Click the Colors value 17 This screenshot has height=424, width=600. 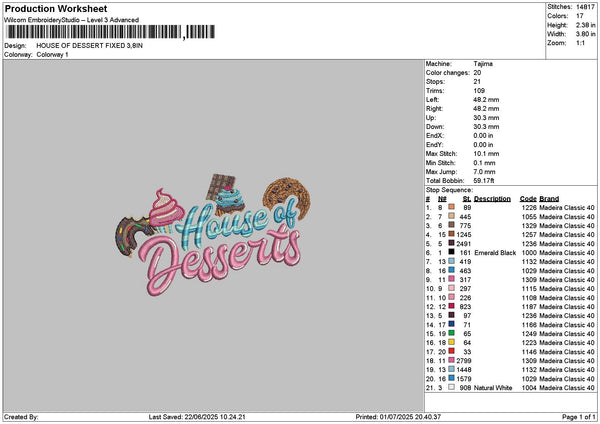pos(580,16)
